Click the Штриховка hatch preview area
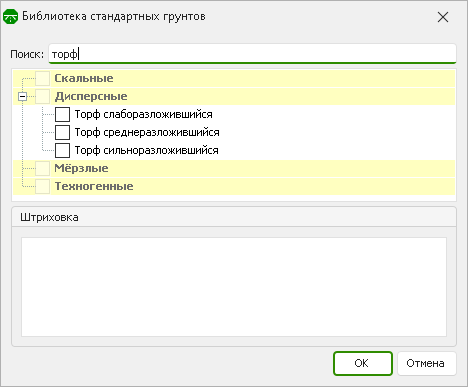The image size is (468, 387). click(234, 287)
